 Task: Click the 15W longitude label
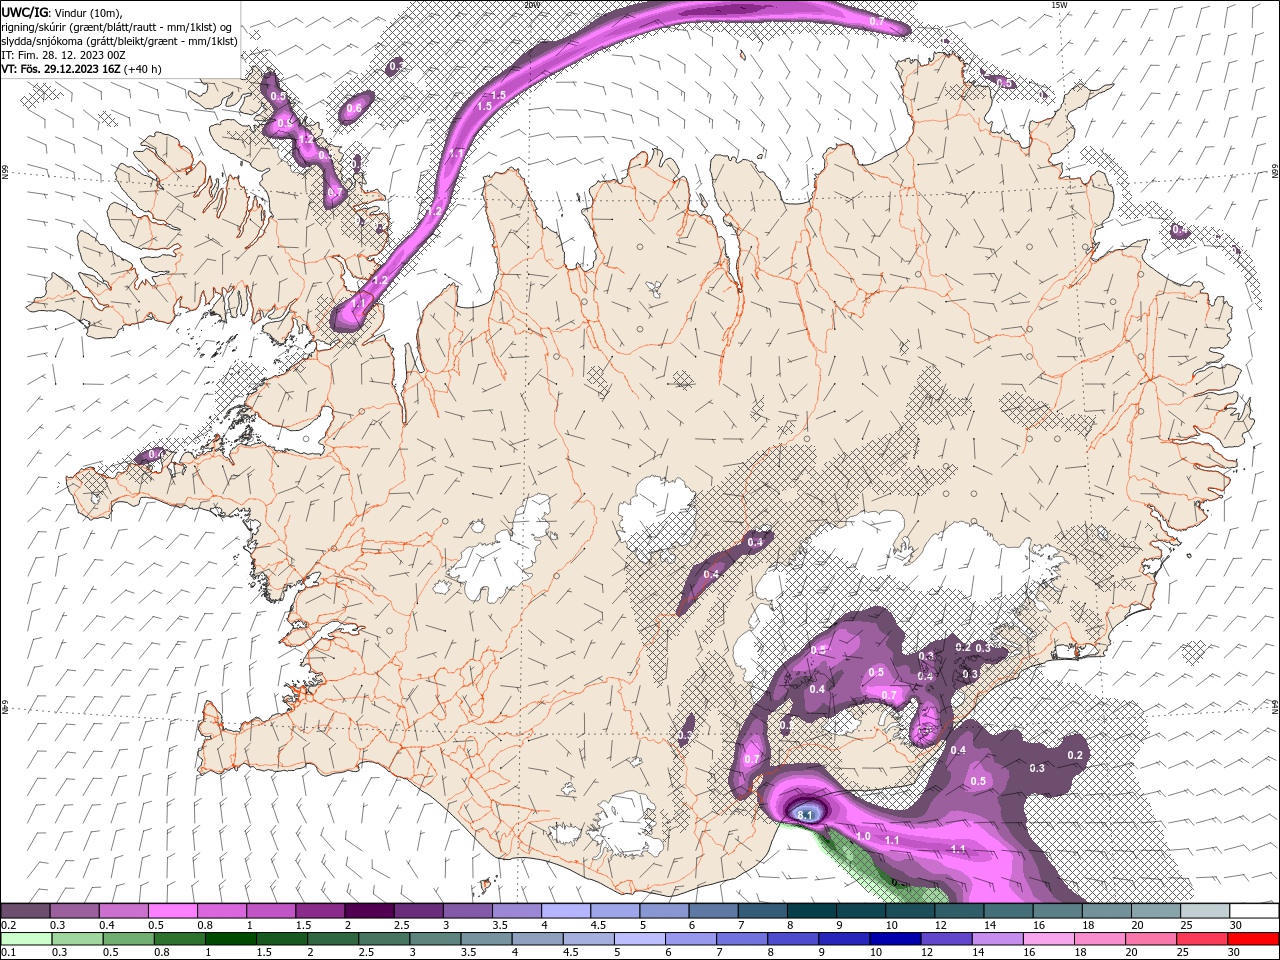click(1059, 5)
